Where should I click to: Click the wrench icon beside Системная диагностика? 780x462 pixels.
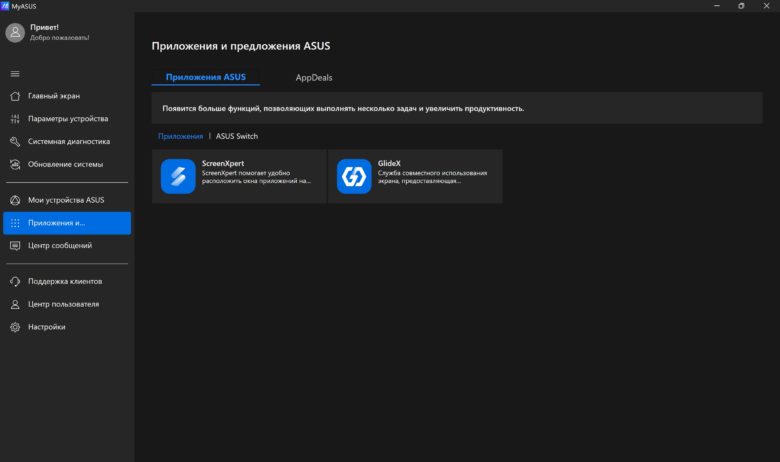point(15,142)
